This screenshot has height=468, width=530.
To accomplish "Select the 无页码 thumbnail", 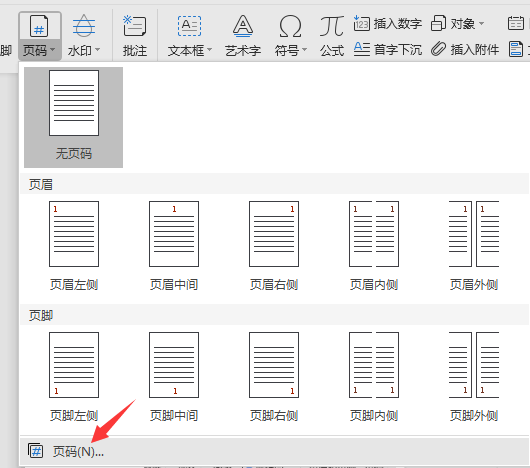I will (74, 117).
